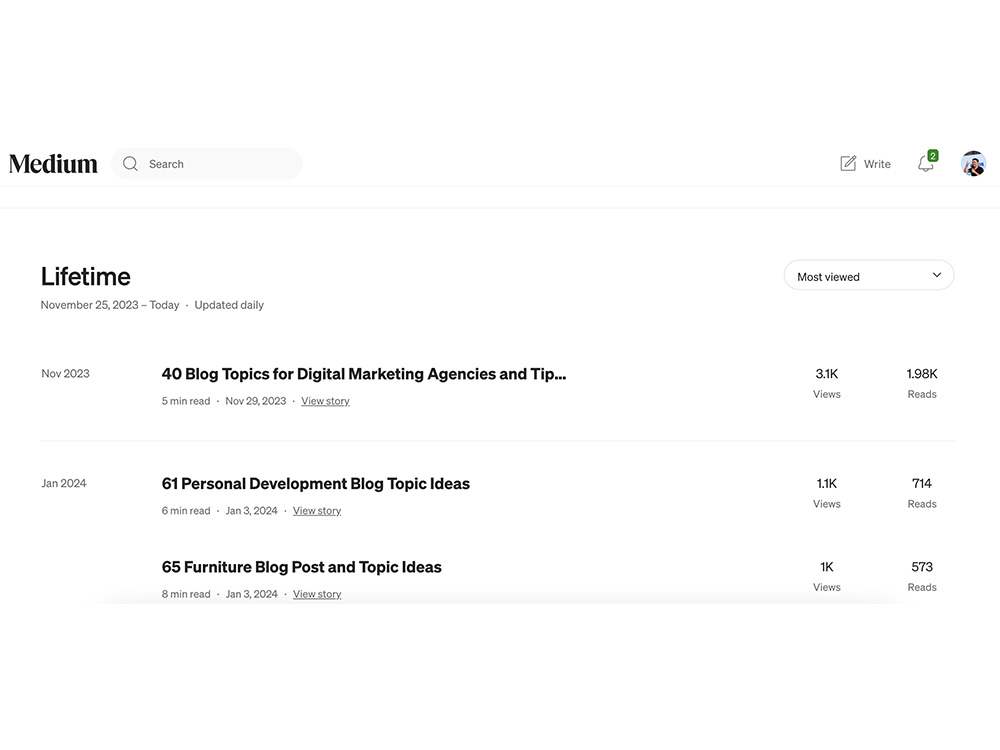Click the 1K Views stat for Furniture story
This screenshot has height=750, width=1000.
(827, 577)
